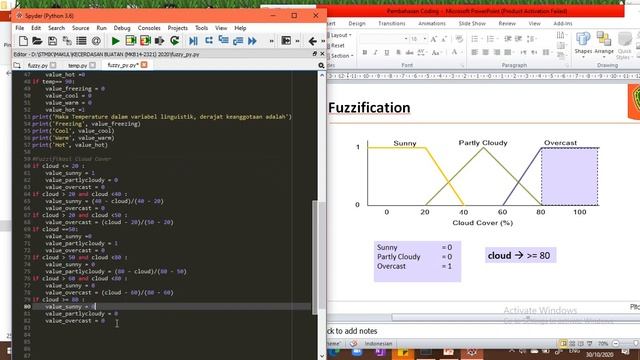
Task: Run current cell in Spyder
Action: tap(131, 40)
